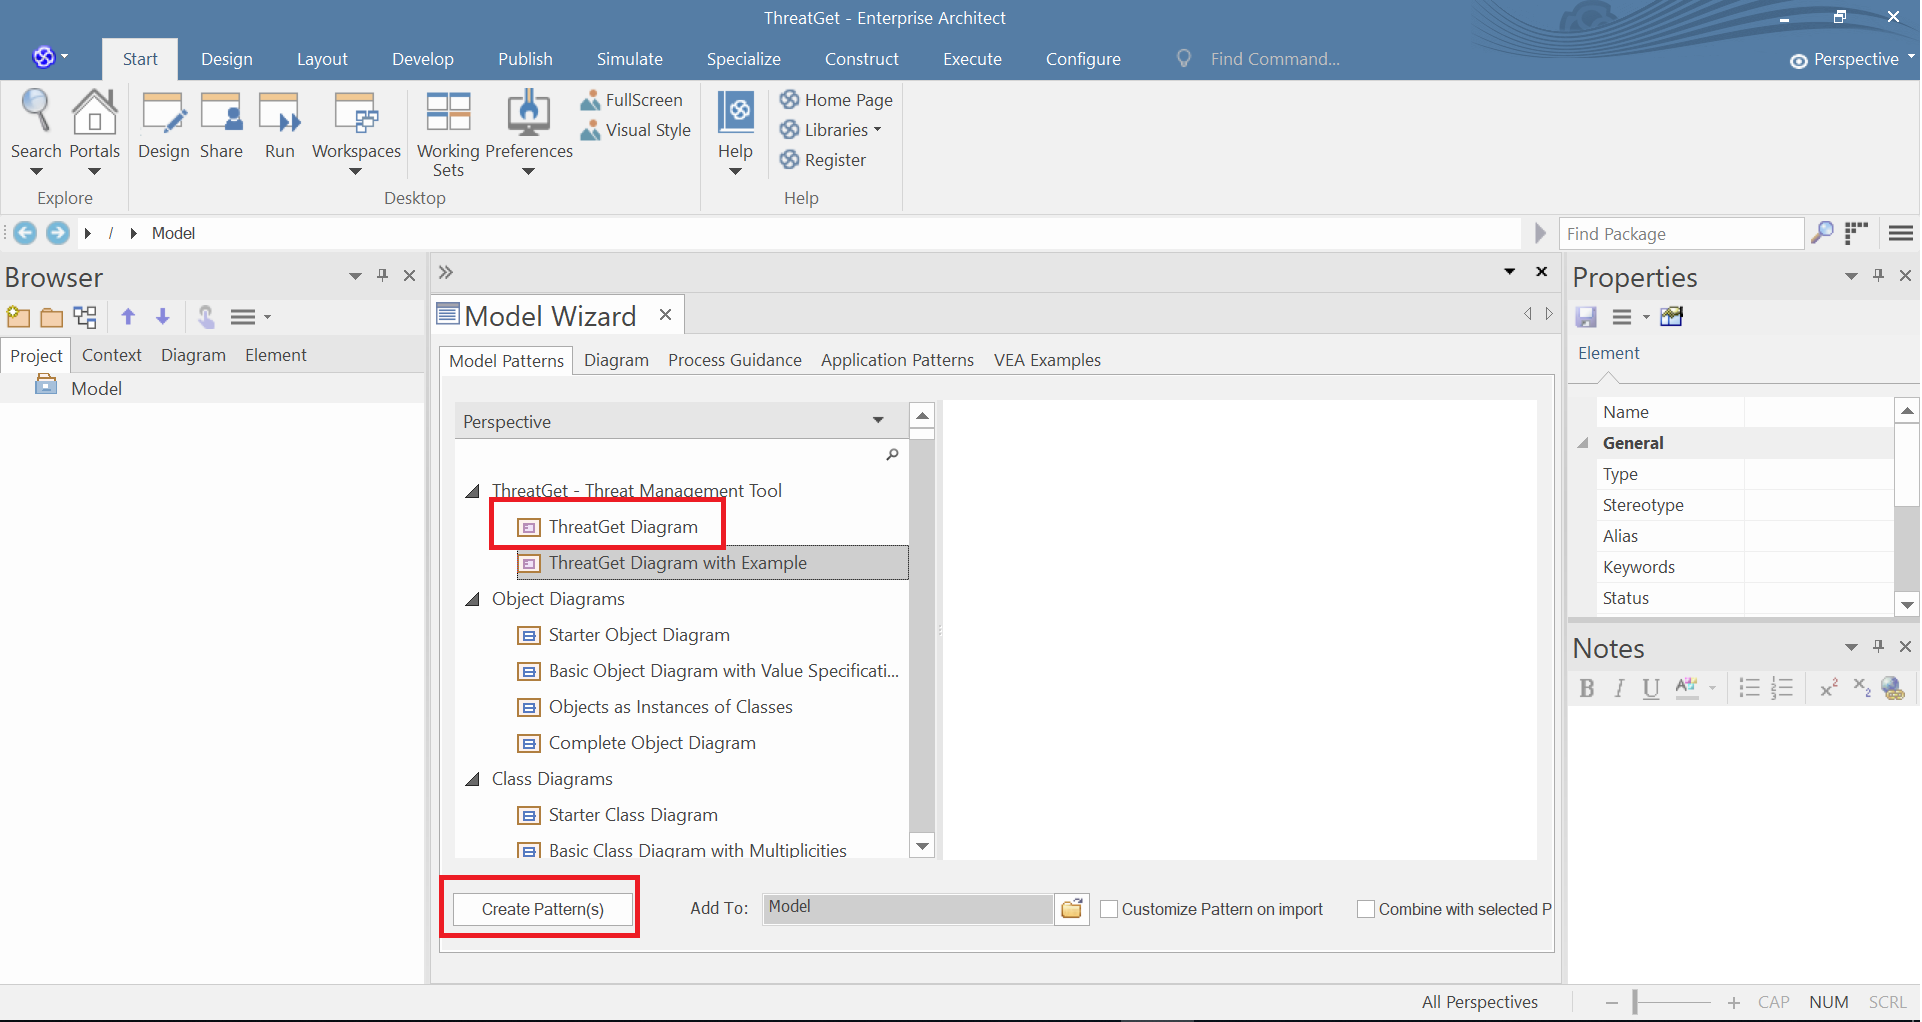Click the navigate forward arrow icon

coord(58,233)
